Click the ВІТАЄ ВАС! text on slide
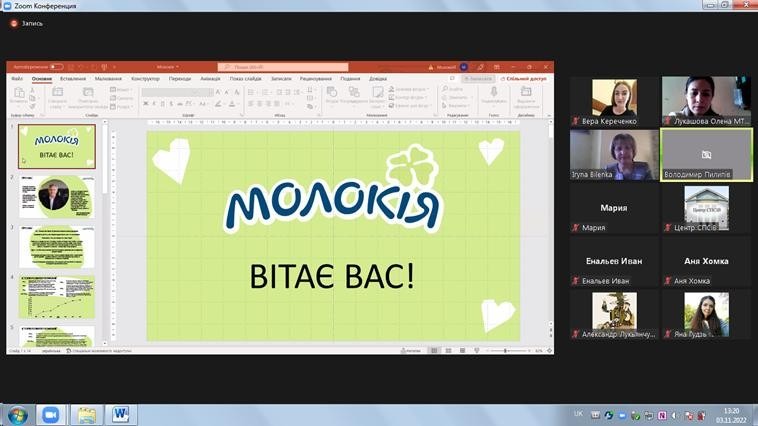 [332, 277]
